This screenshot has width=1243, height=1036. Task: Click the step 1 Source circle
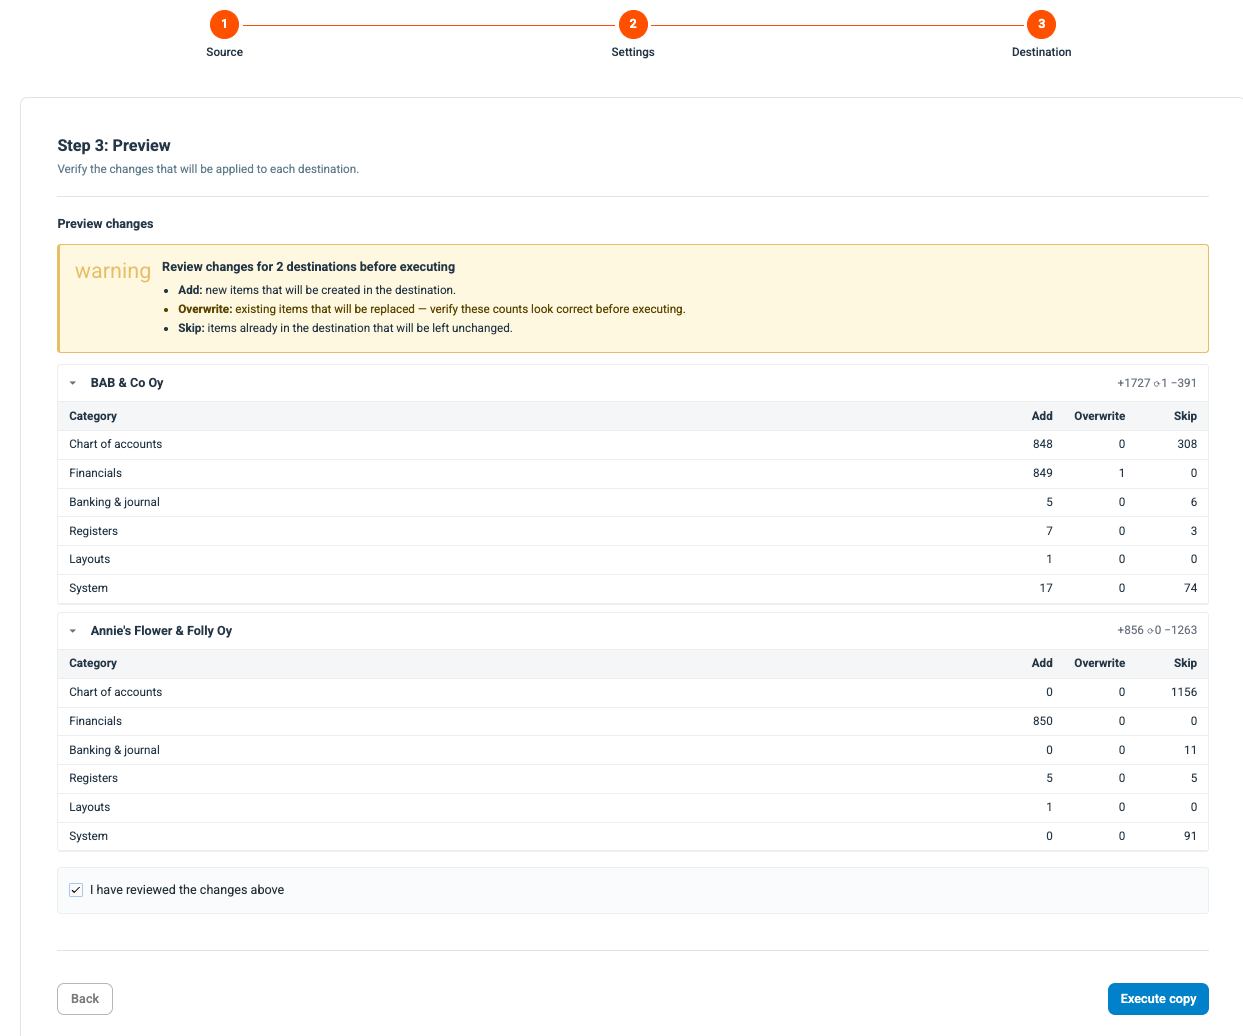(x=224, y=24)
